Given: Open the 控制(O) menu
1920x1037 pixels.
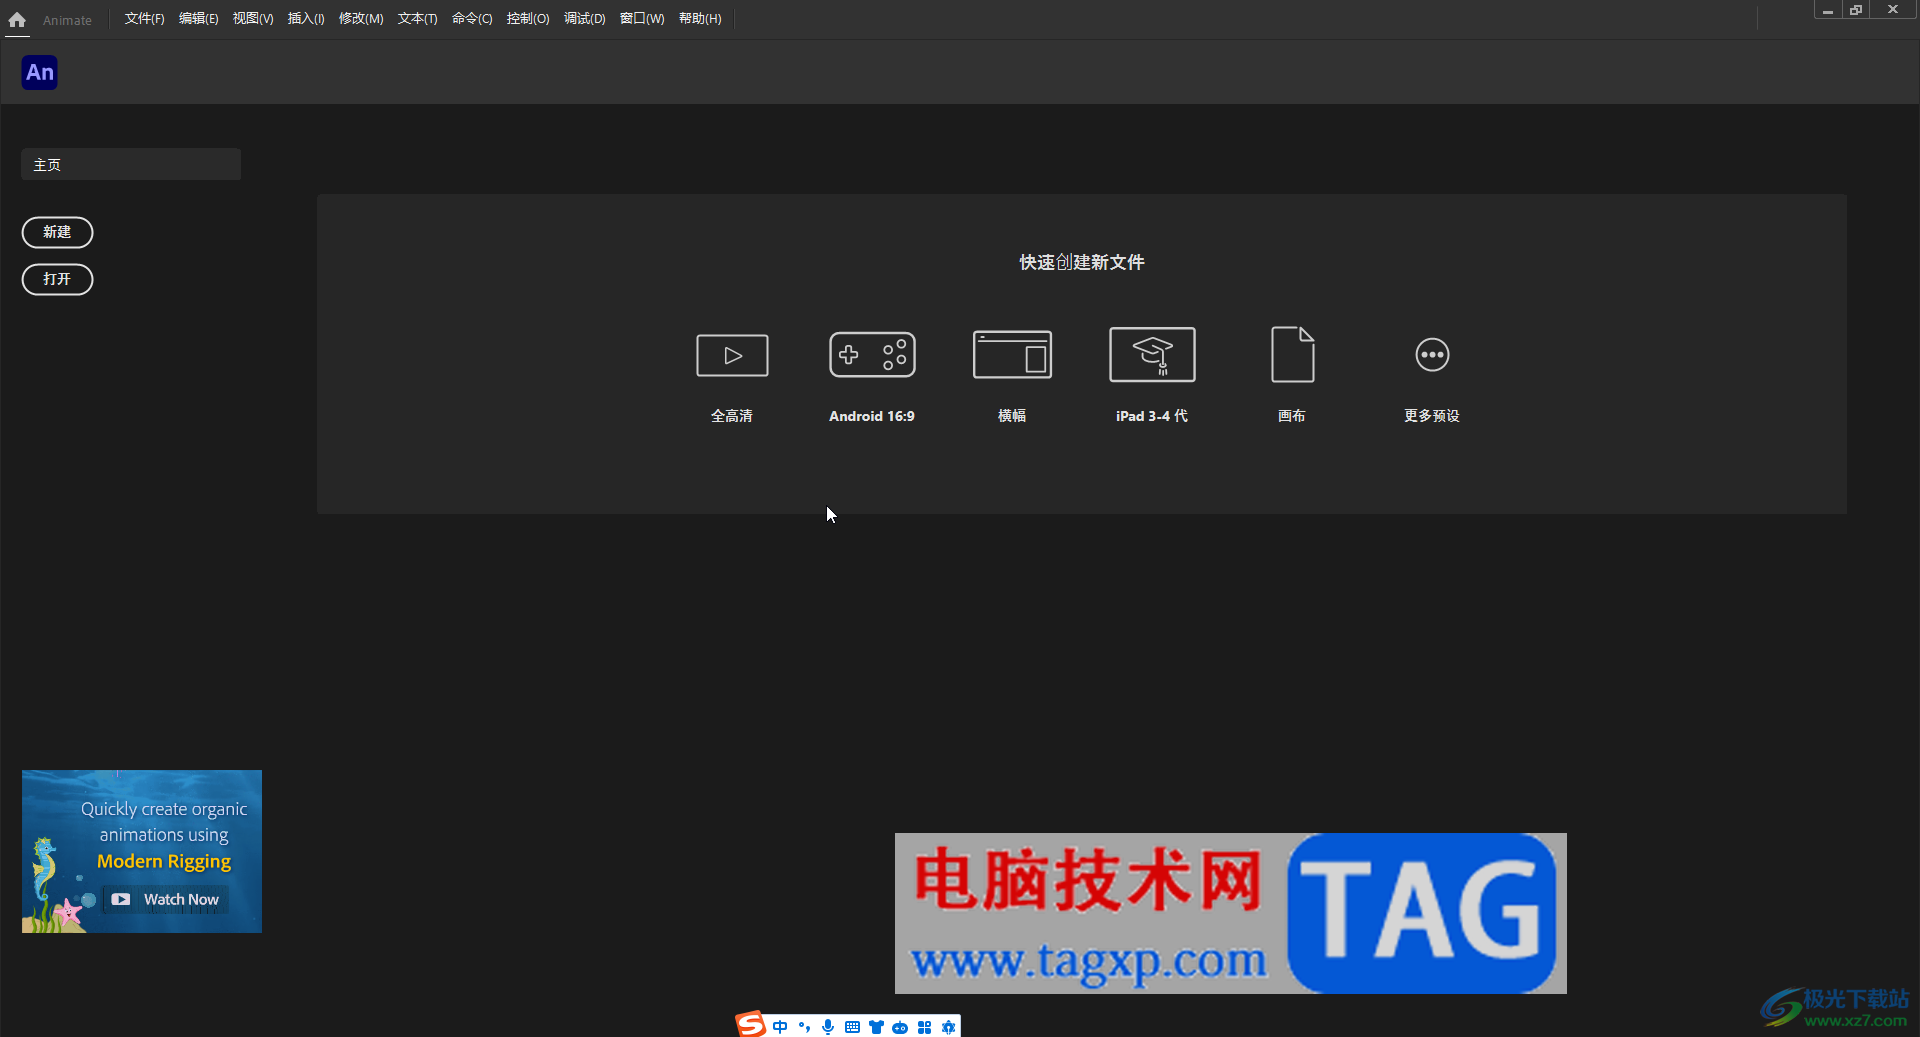Looking at the screenshot, I should pos(528,19).
